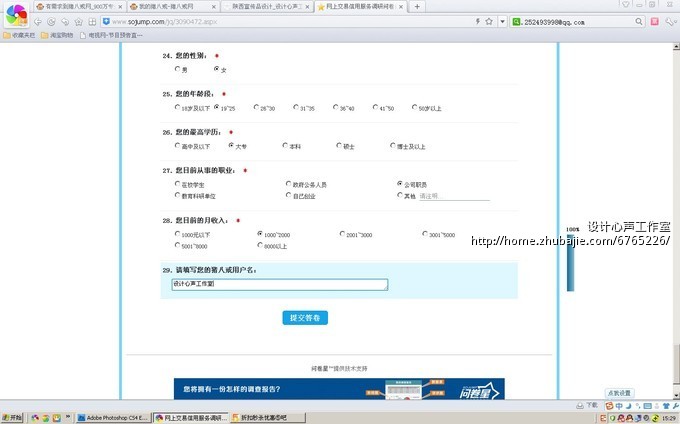Switch to Adobe Photoshop CS4 in taskbar
680x424 pixels.
point(114,418)
